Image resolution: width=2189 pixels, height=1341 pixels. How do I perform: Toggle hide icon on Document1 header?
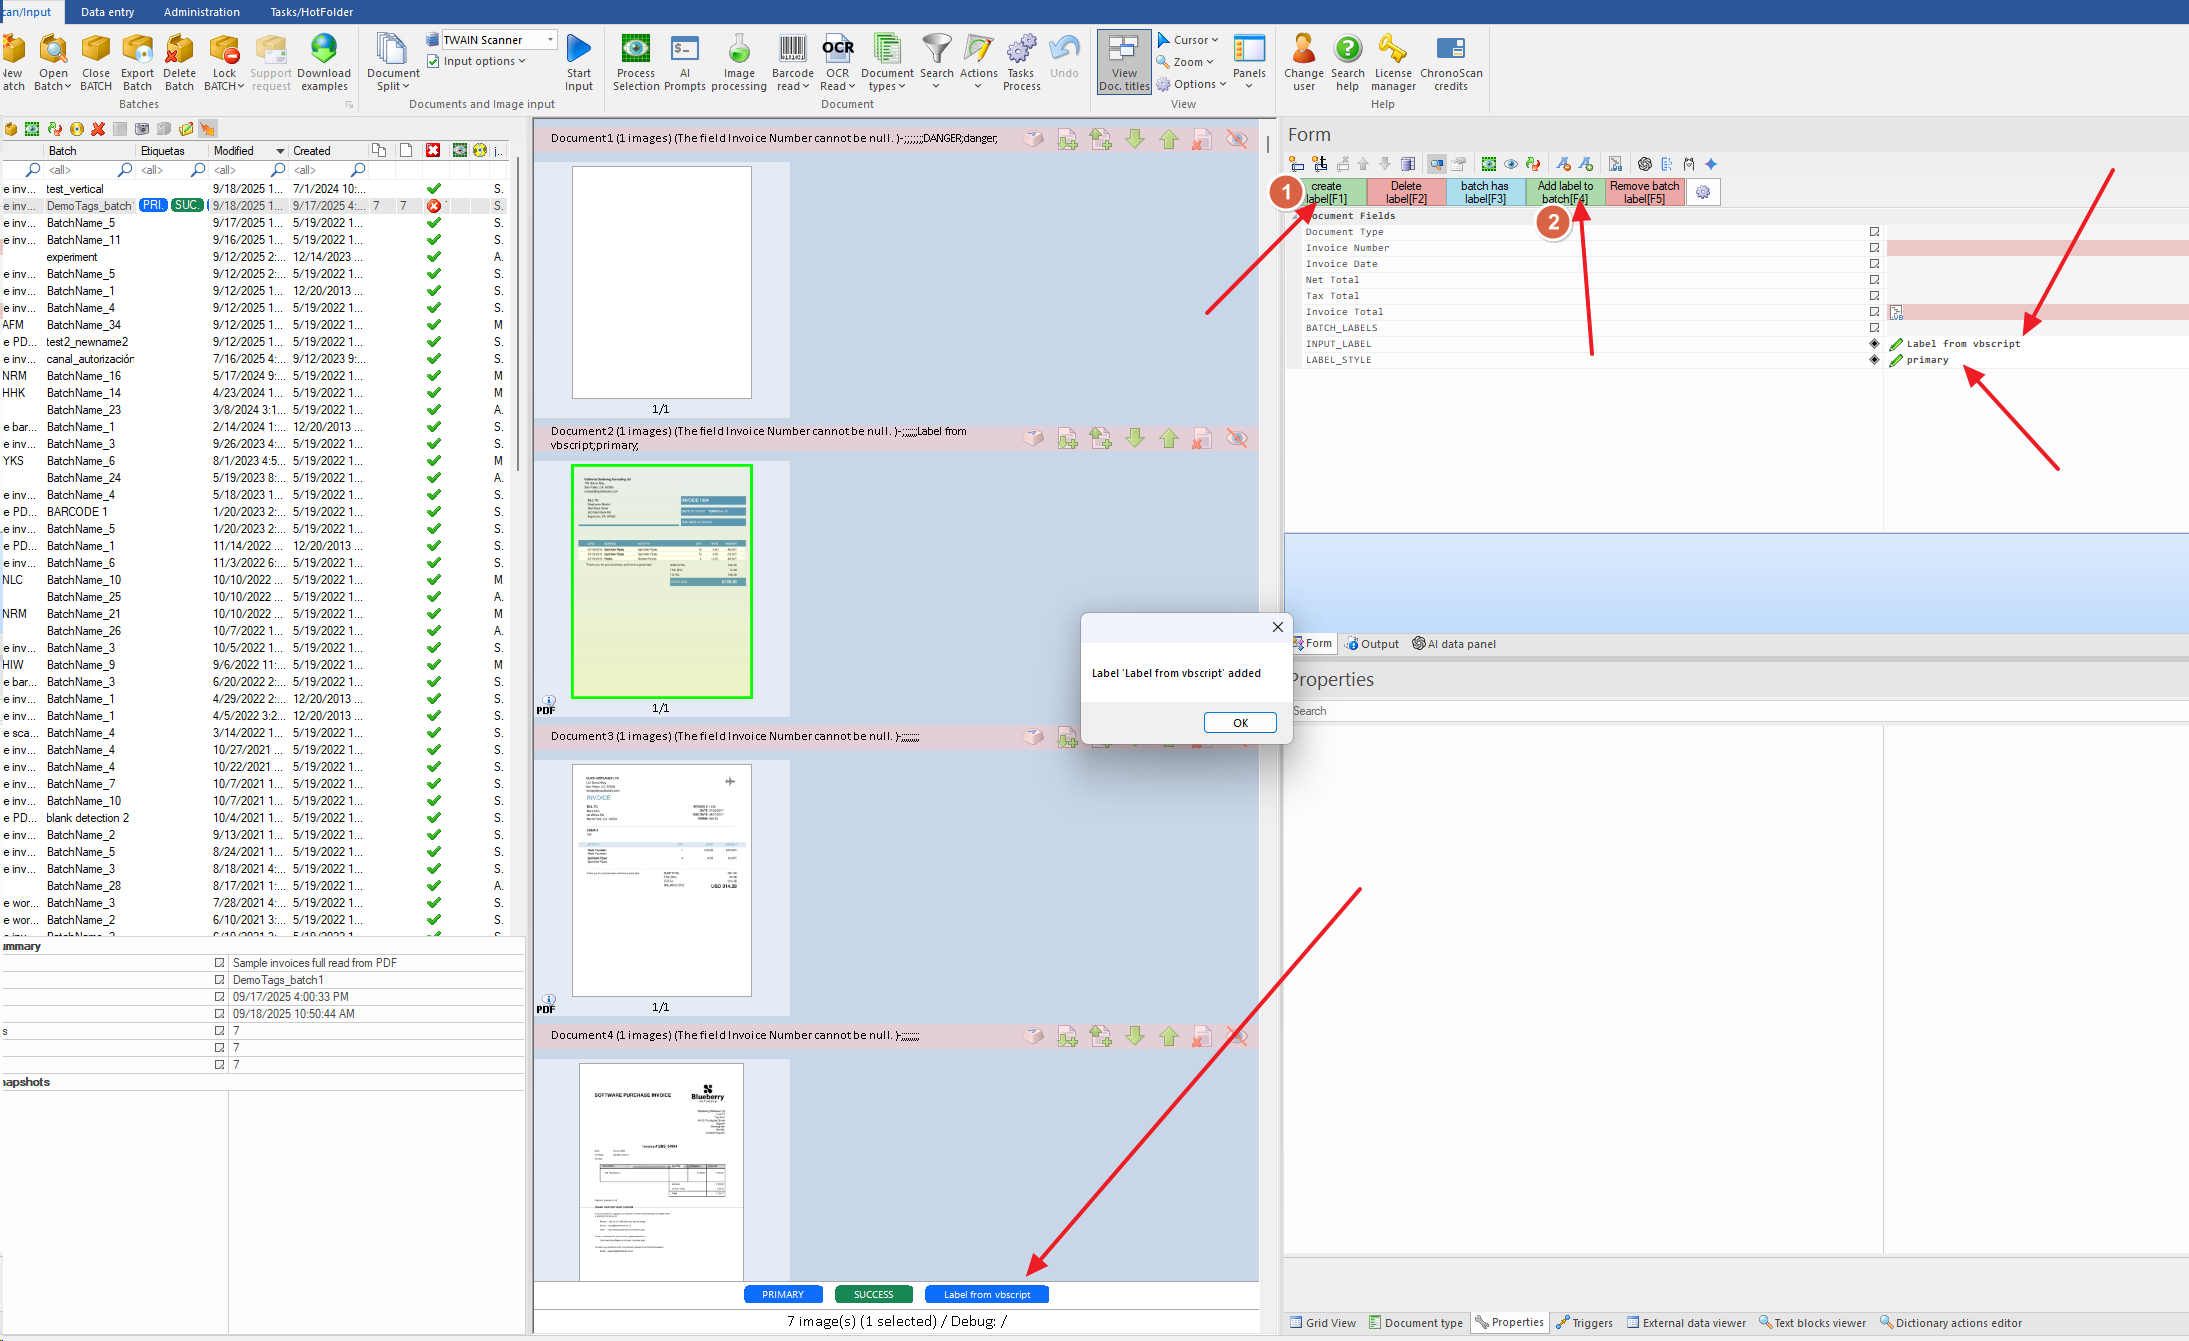(x=1237, y=139)
